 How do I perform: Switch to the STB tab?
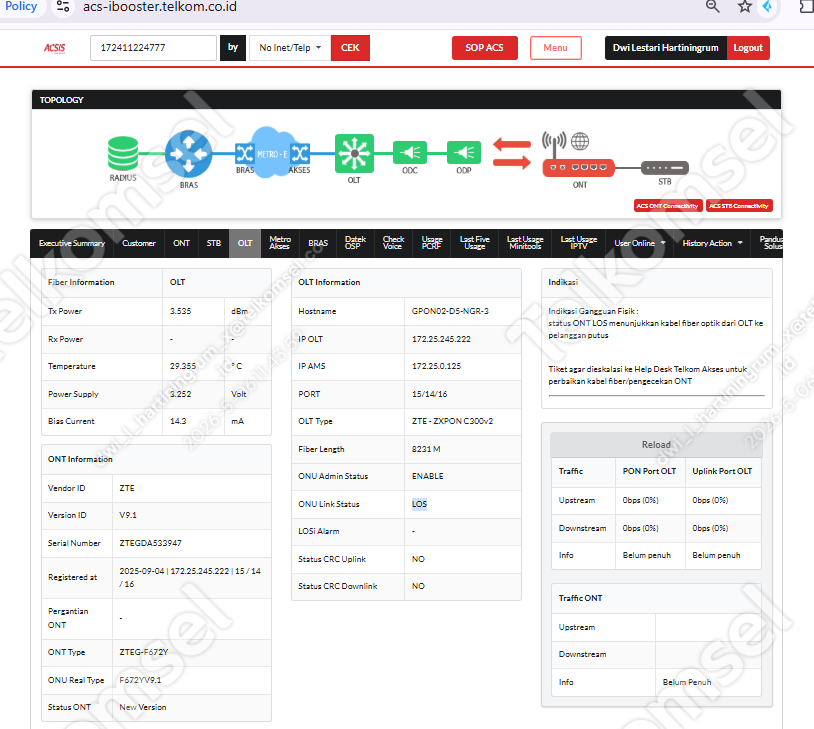(x=213, y=243)
